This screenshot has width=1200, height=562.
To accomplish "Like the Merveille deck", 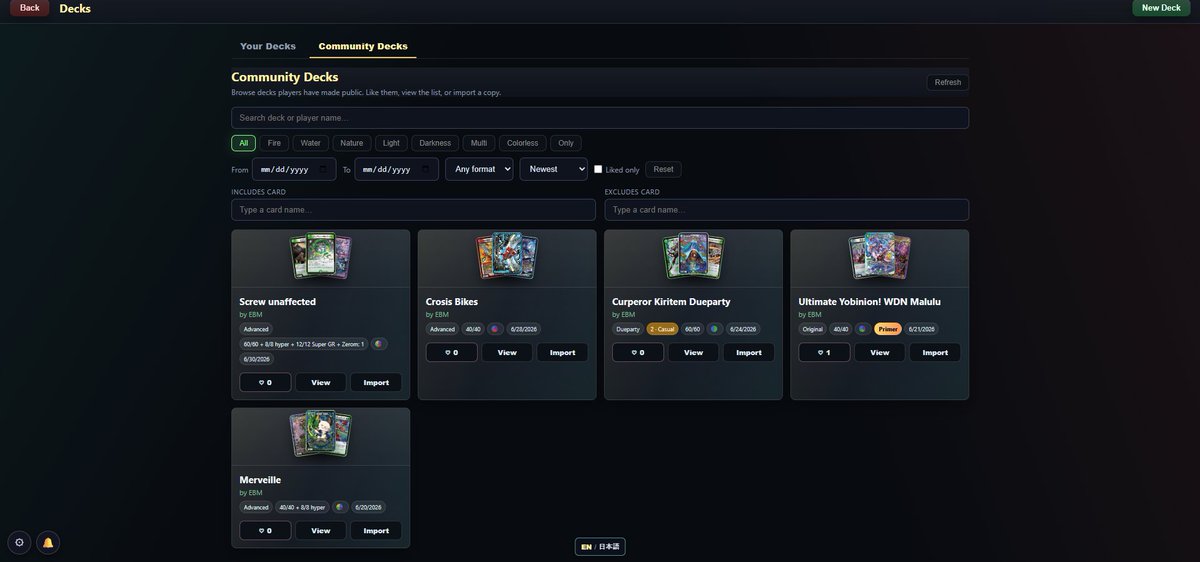I will 265,530.
